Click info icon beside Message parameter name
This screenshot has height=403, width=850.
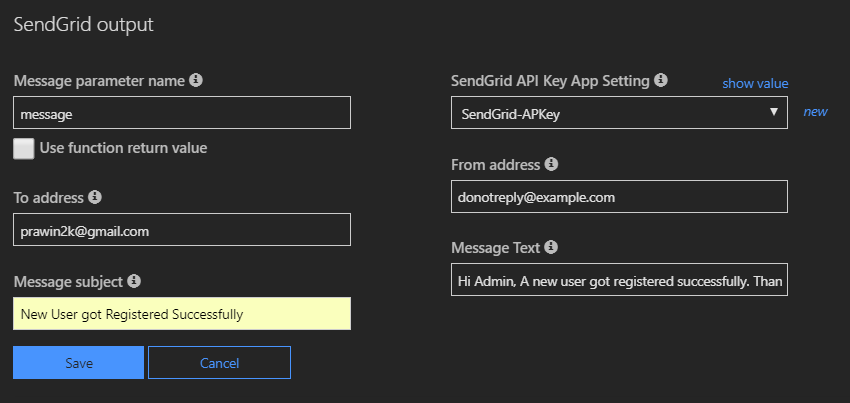coord(196,79)
